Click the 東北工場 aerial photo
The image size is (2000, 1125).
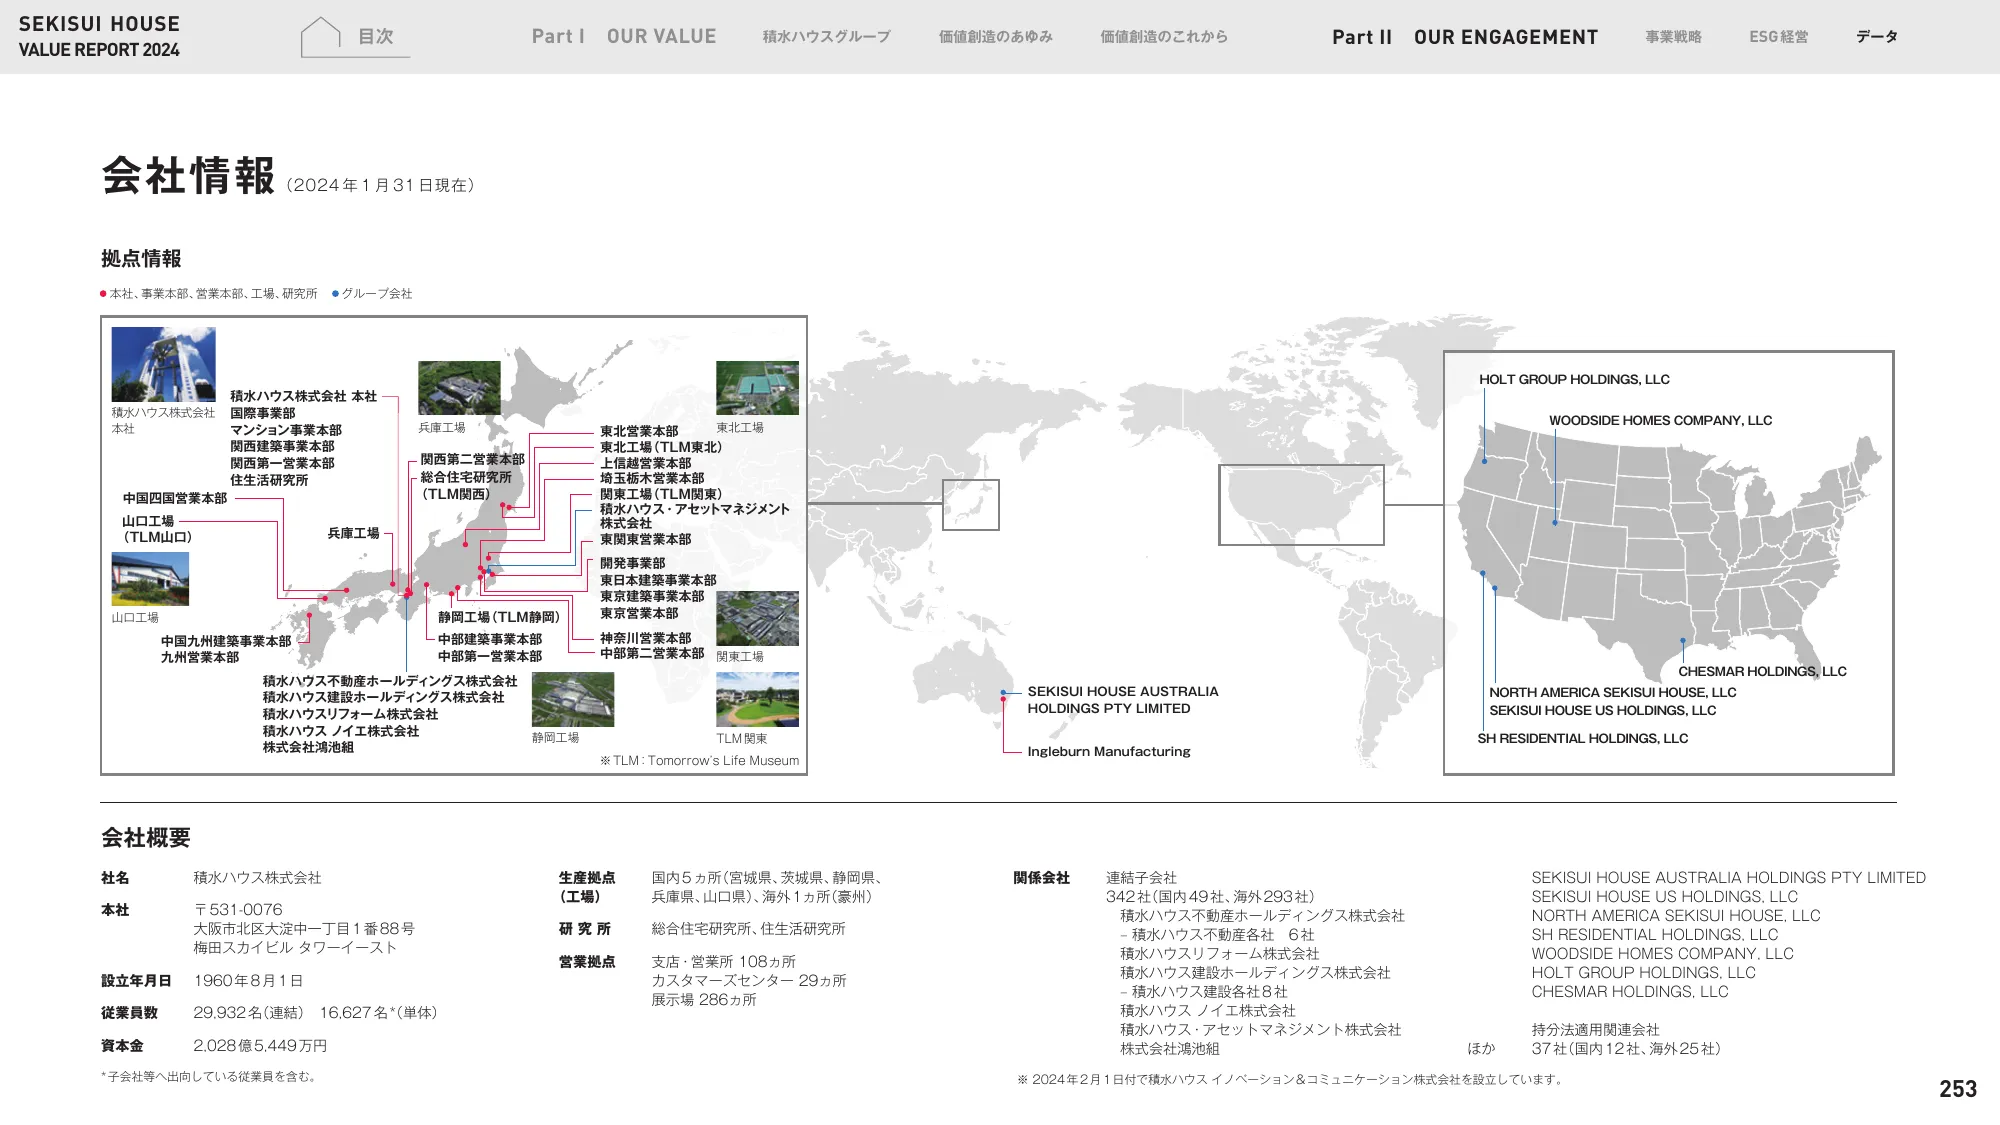click(x=757, y=388)
